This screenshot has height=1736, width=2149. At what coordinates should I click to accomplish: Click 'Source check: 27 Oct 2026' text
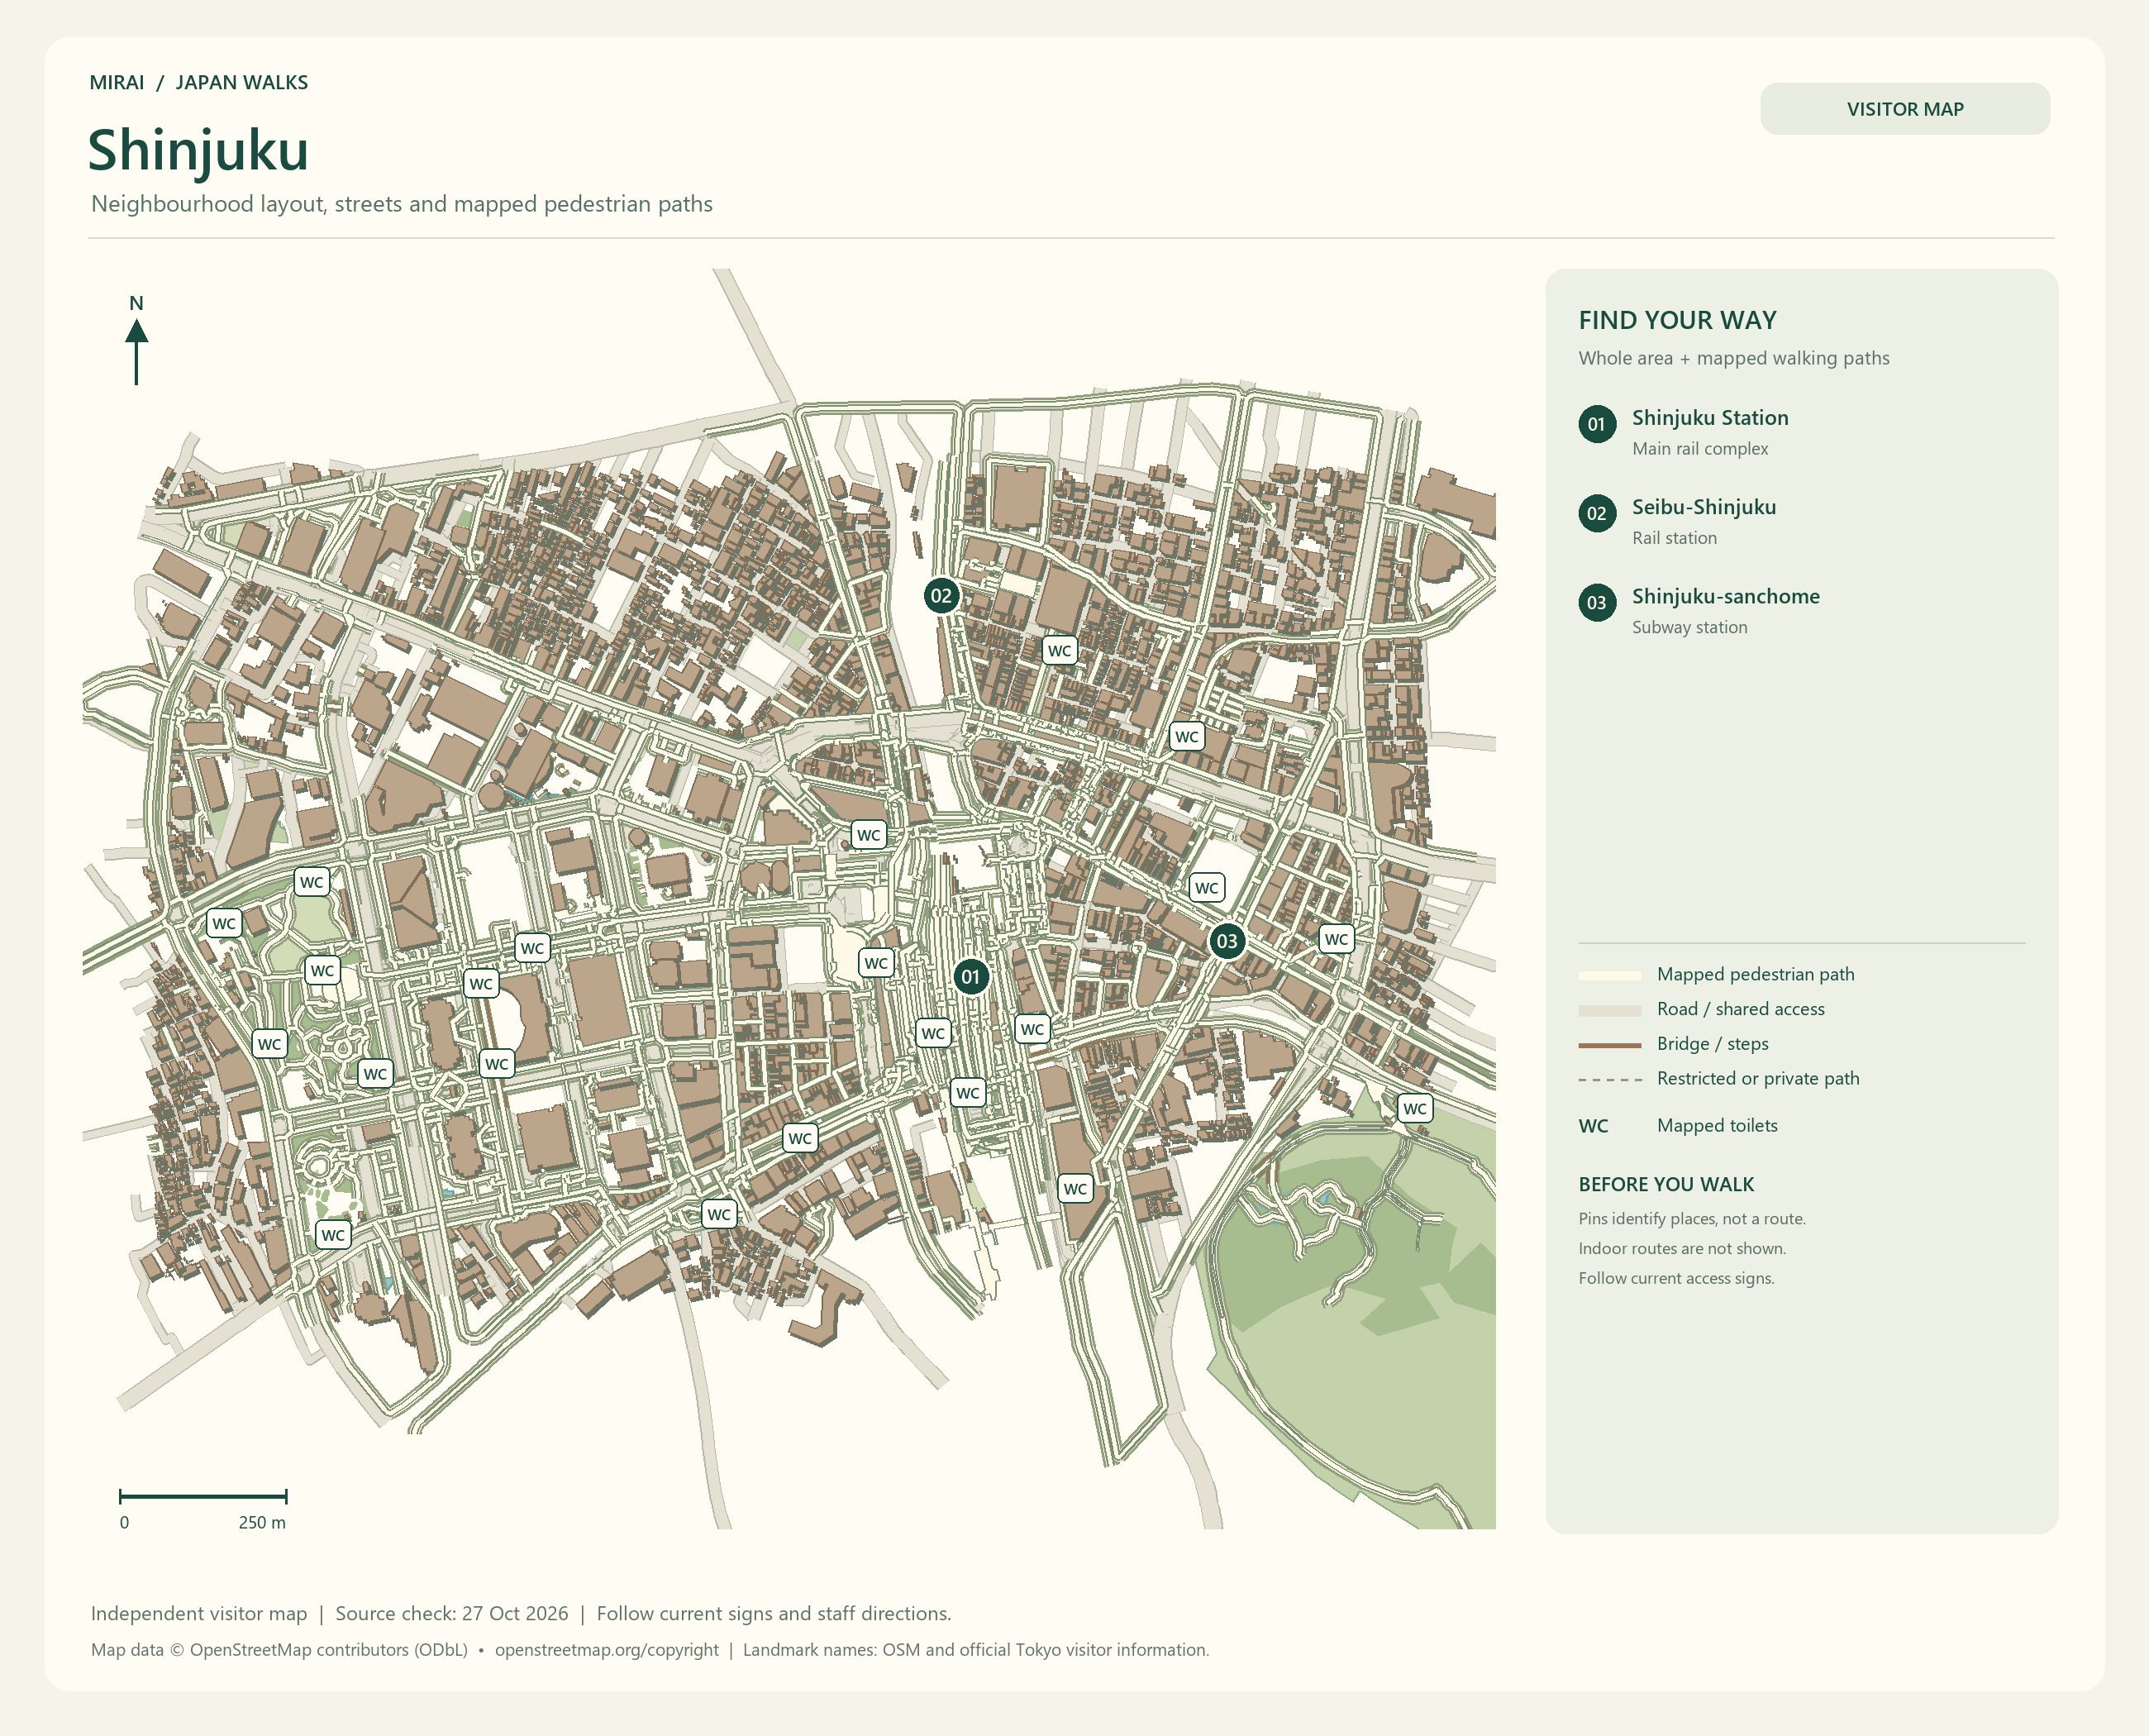pyautogui.click(x=451, y=1613)
